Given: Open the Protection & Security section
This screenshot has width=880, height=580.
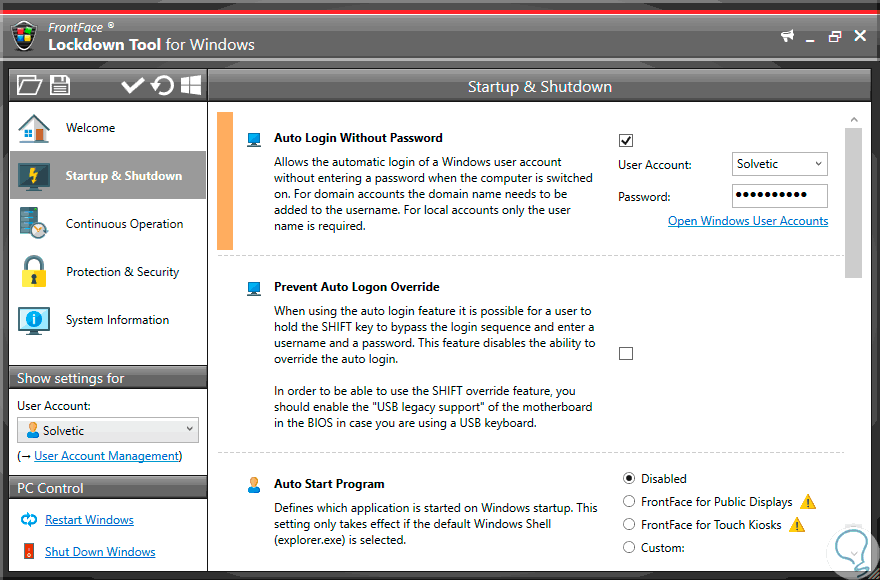Looking at the screenshot, I should tap(108, 272).
